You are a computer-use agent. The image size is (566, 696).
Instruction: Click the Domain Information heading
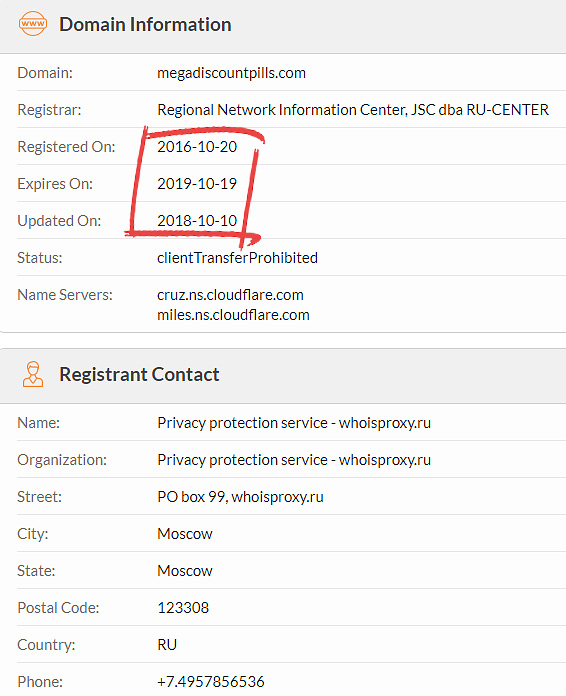tap(145, 24)
